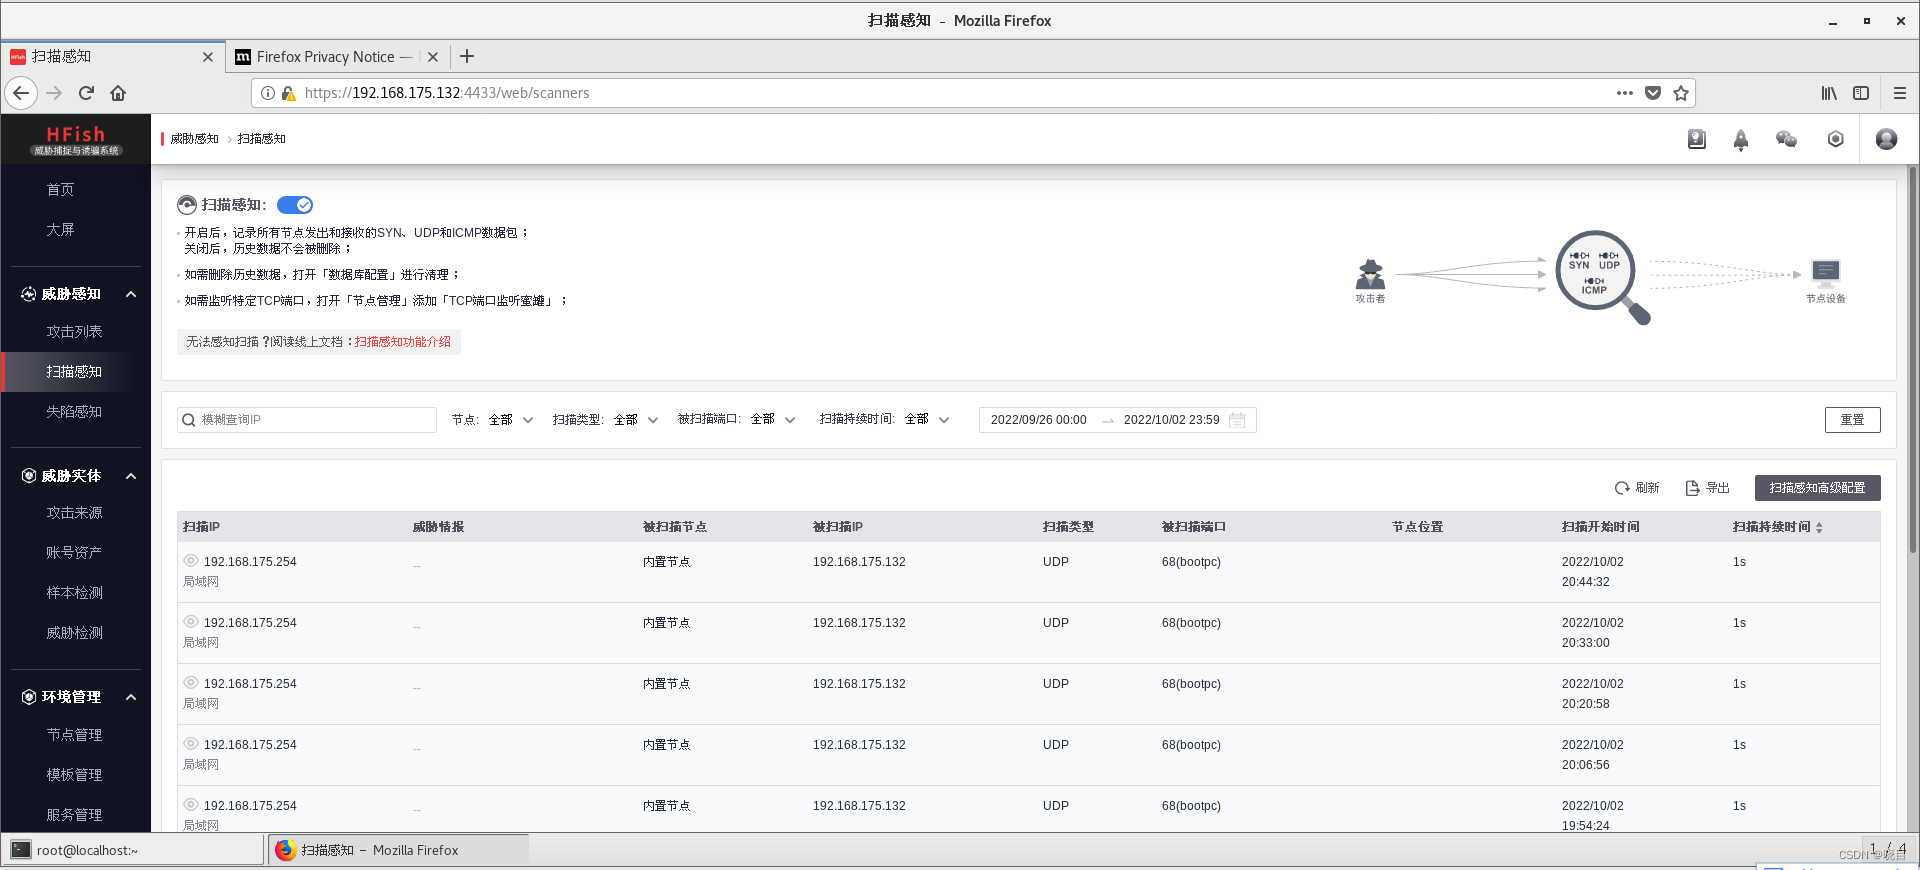Open the user avatar menu
The image size is (1920, 870).
[x=1886, y=139]
